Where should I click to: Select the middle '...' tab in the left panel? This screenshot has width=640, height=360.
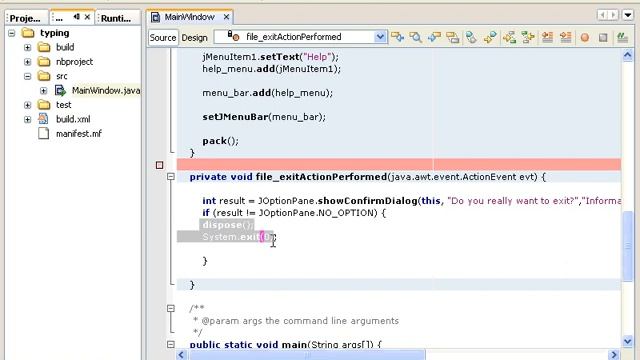coord(60,18)
